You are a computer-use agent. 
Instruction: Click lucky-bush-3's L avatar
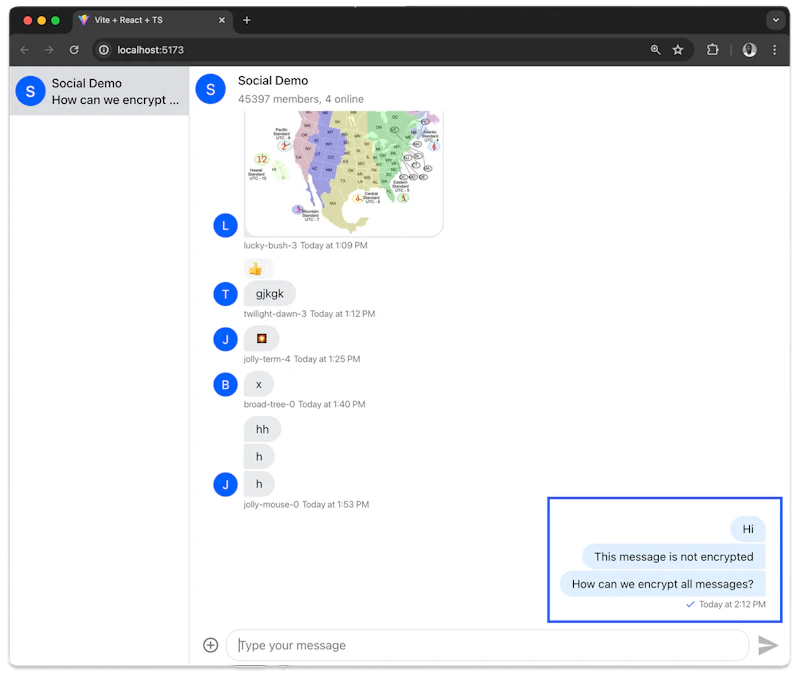tap(226, 225)
